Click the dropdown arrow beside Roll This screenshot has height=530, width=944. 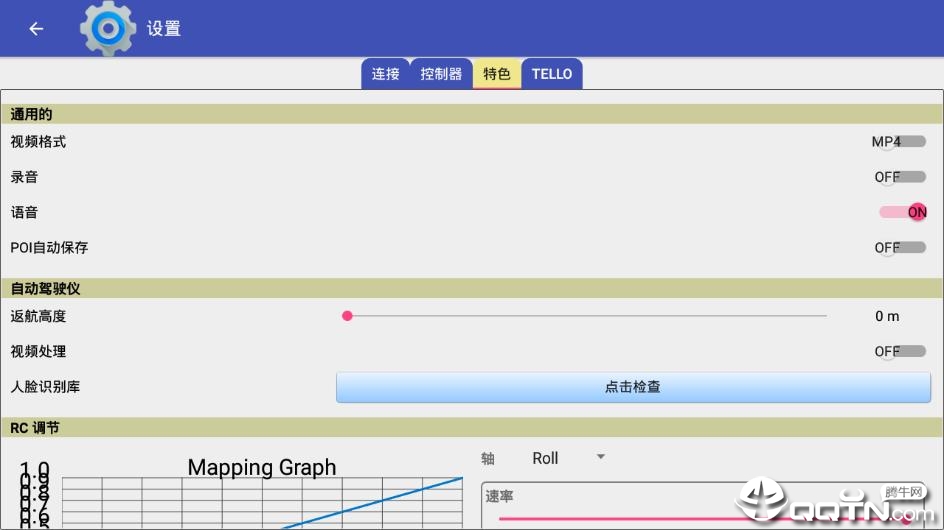[601, 457]
